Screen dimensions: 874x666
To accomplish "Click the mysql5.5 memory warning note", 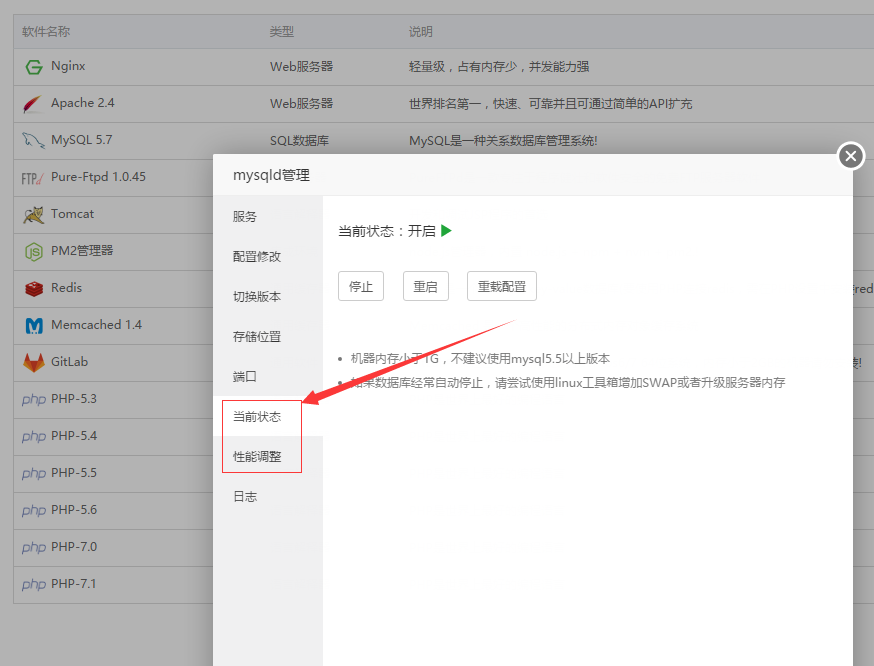I will [480, 358].
